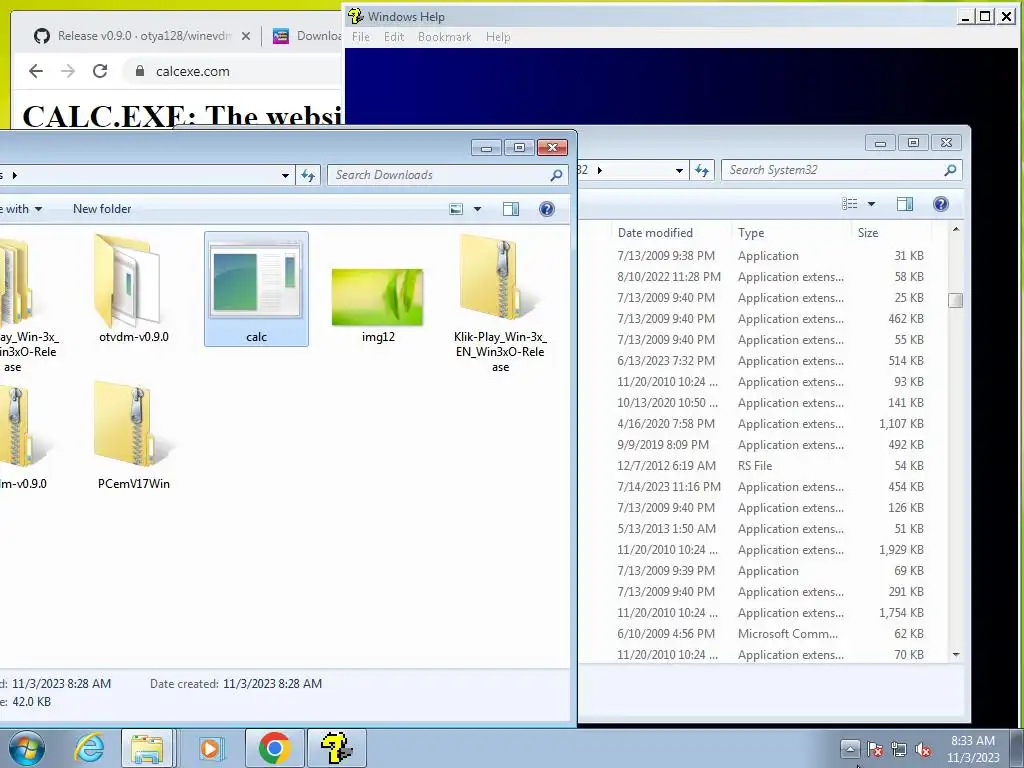1024x768 pixels.
Task: Close the Release v0.9.0 Chrome tab
Action: (246, 36)
